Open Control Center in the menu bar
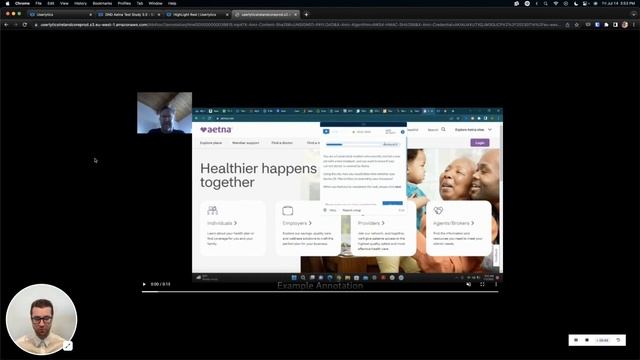 (x=585, y=3)
